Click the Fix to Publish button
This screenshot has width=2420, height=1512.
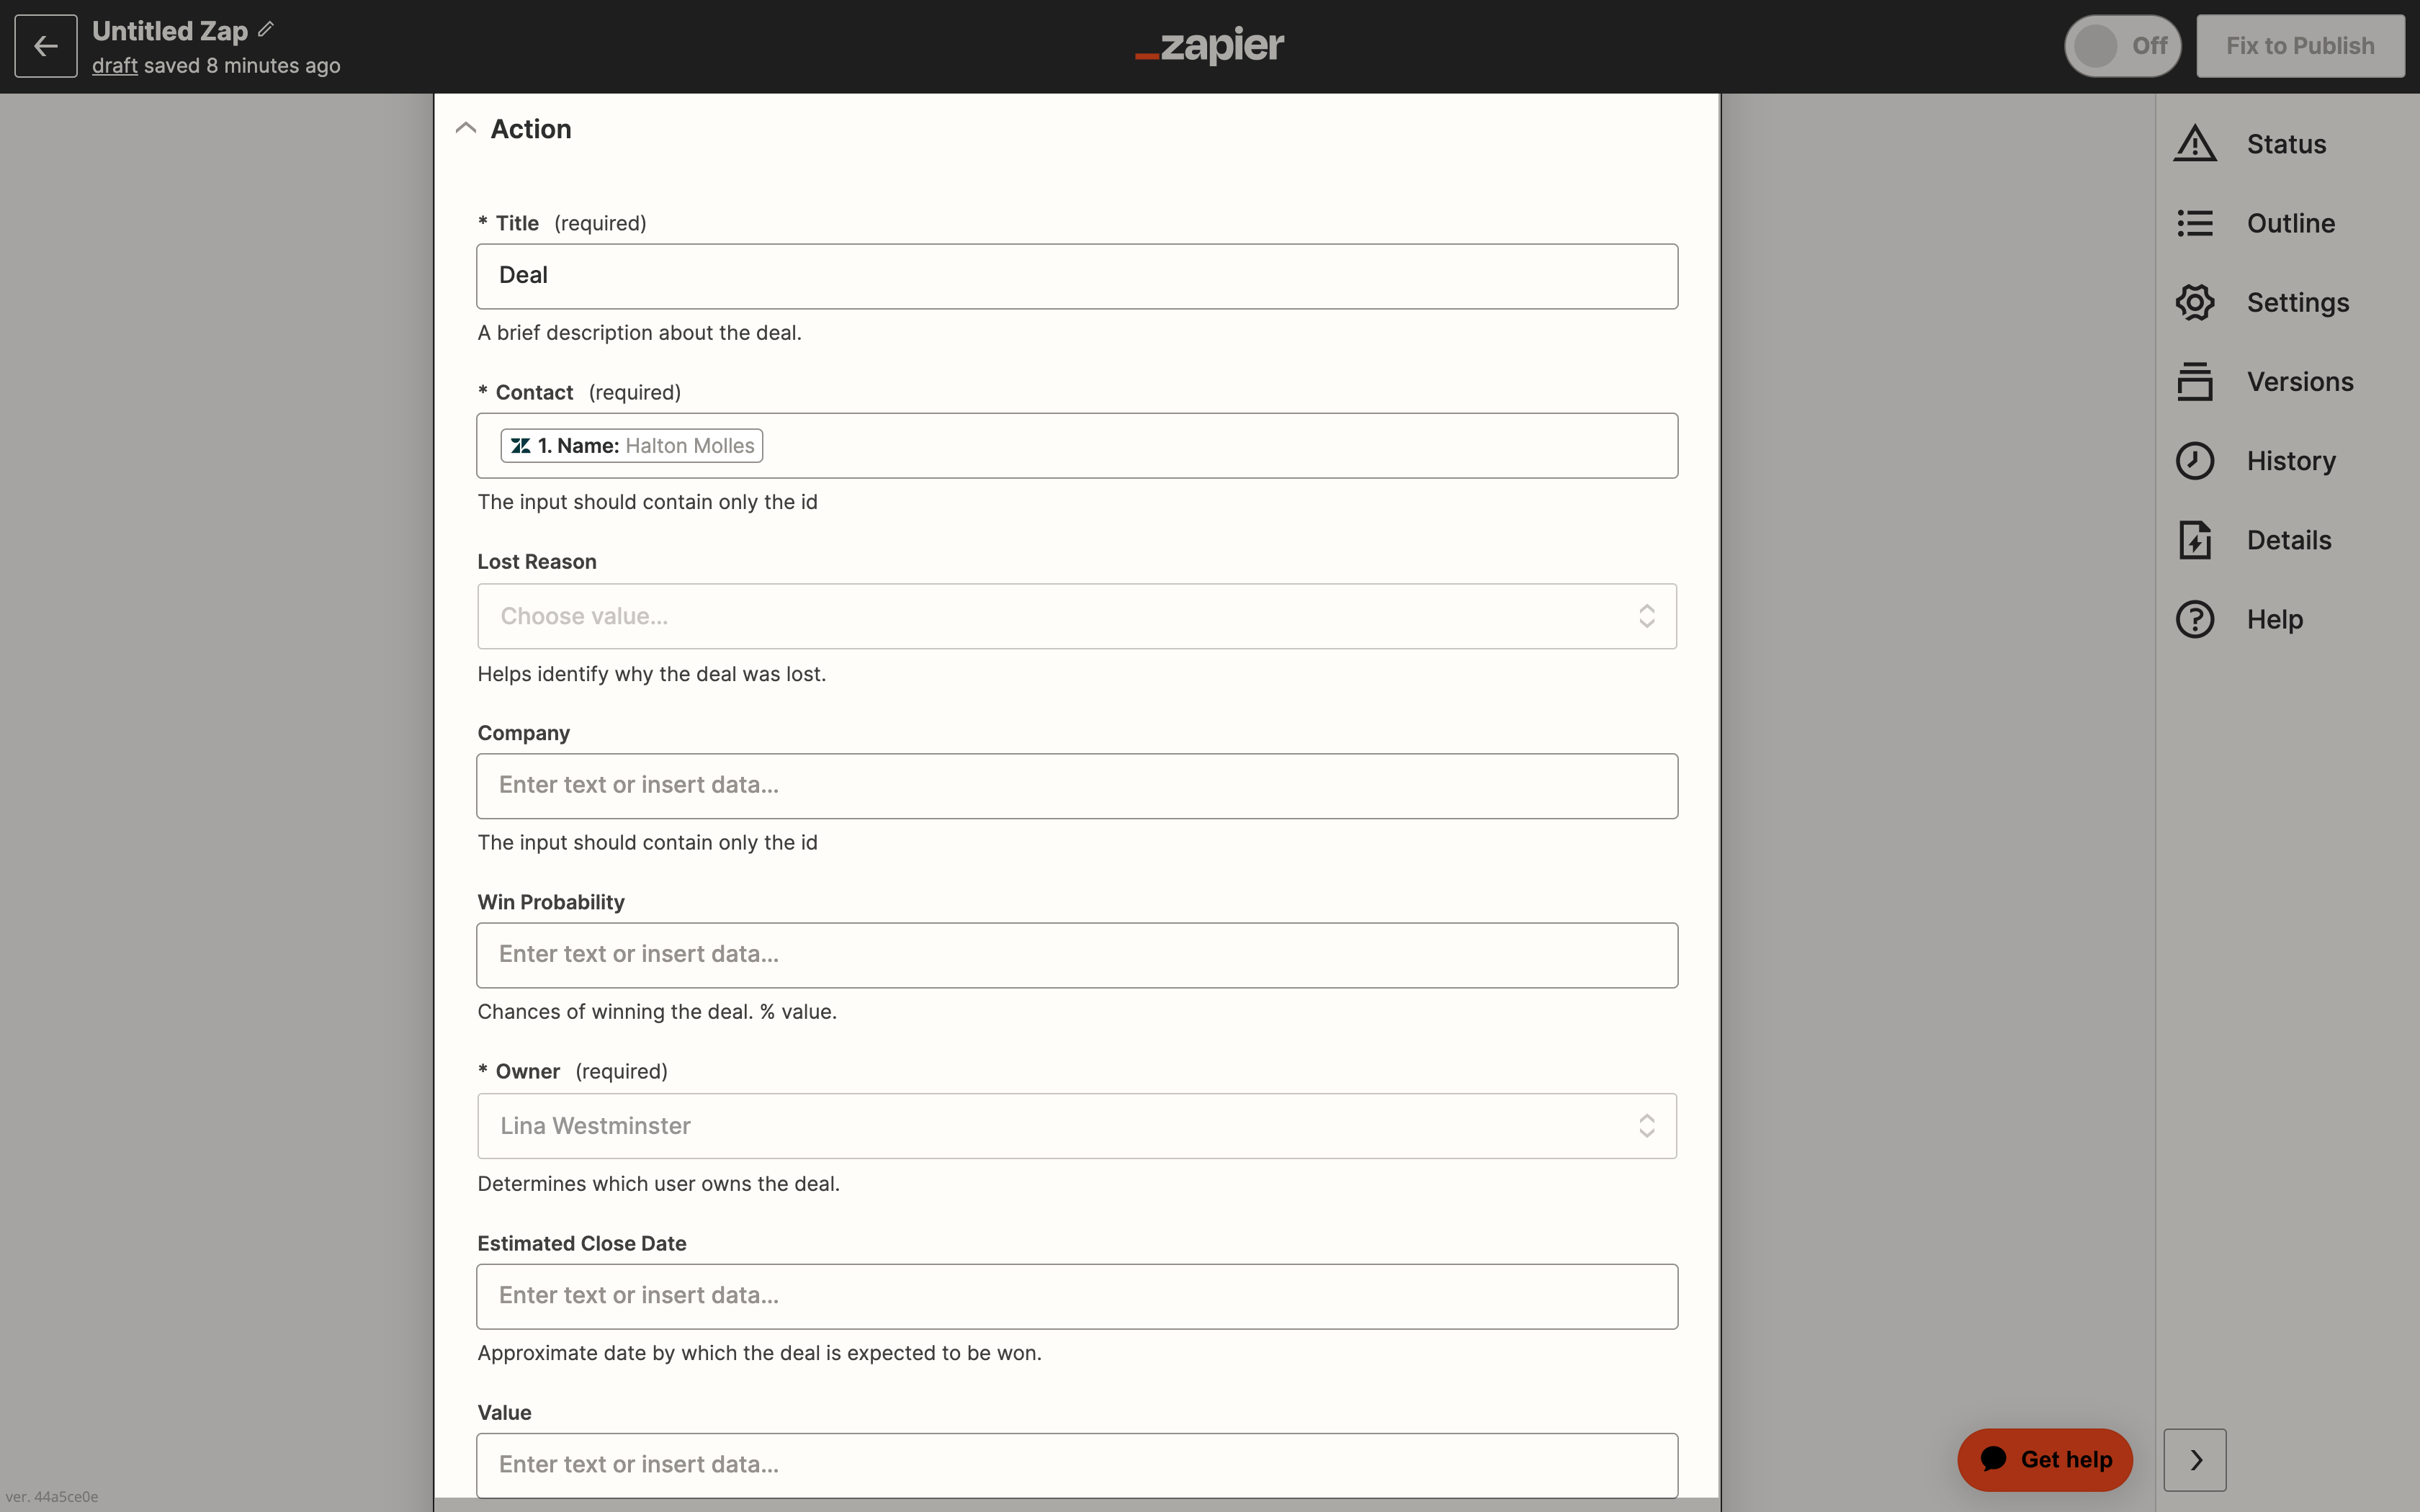[2300, 46]
